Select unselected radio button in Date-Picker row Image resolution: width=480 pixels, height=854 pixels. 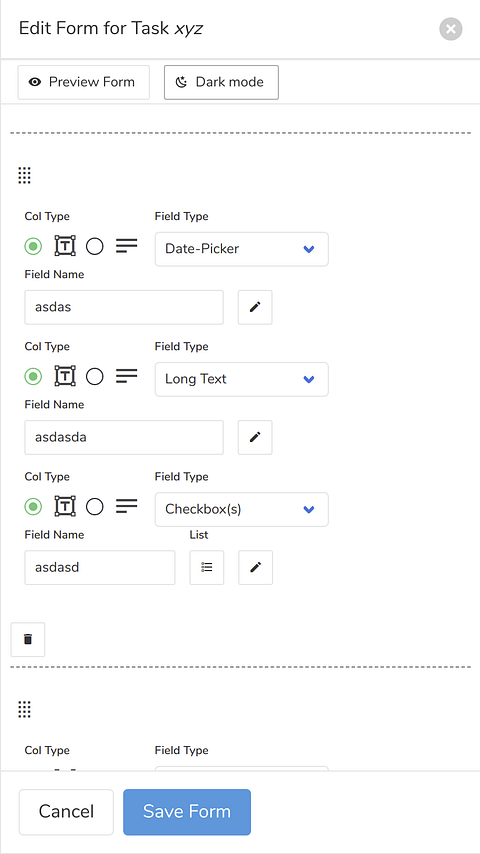pyautogui.click(x=95, y=246)
